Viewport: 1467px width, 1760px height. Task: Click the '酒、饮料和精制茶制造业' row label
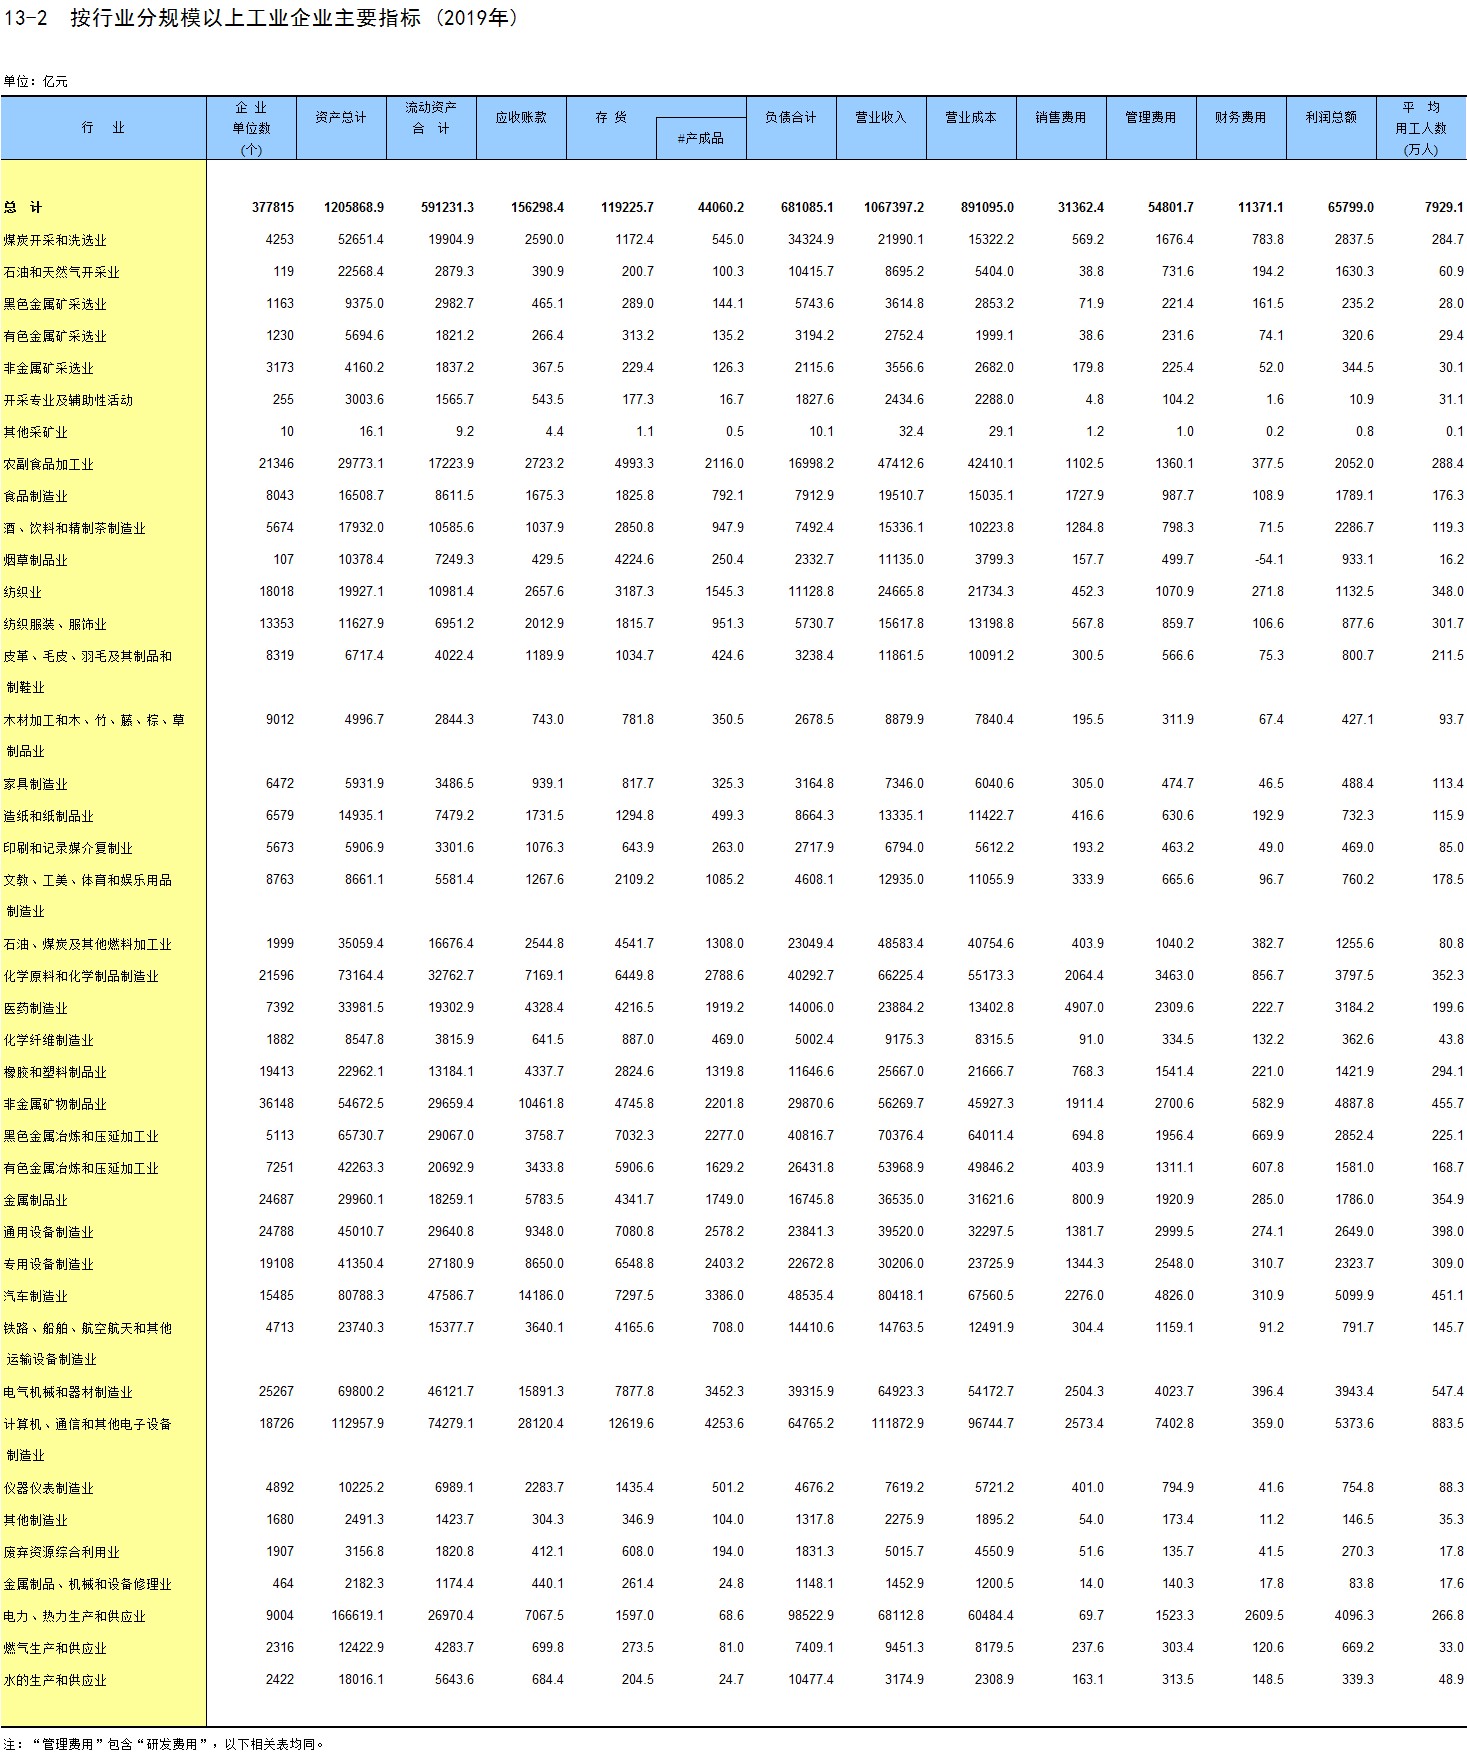click(x=74, y=528)
